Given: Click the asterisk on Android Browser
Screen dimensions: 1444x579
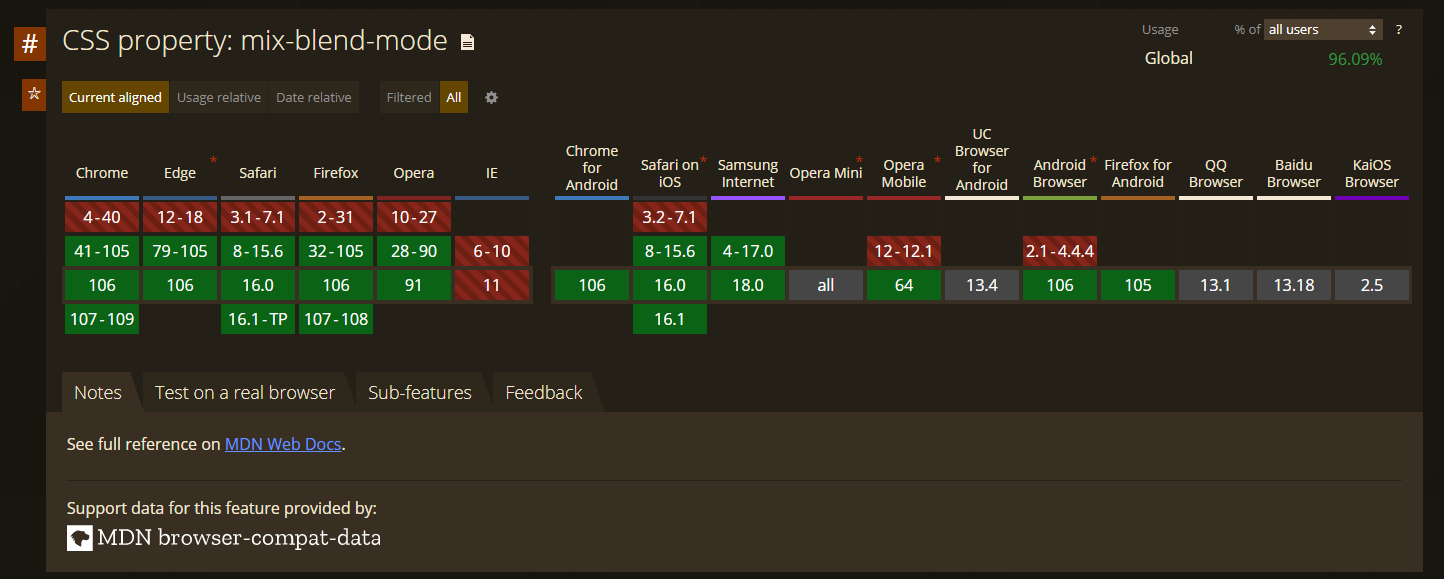Looking at the screenshot, I should tap(1093, 160).
